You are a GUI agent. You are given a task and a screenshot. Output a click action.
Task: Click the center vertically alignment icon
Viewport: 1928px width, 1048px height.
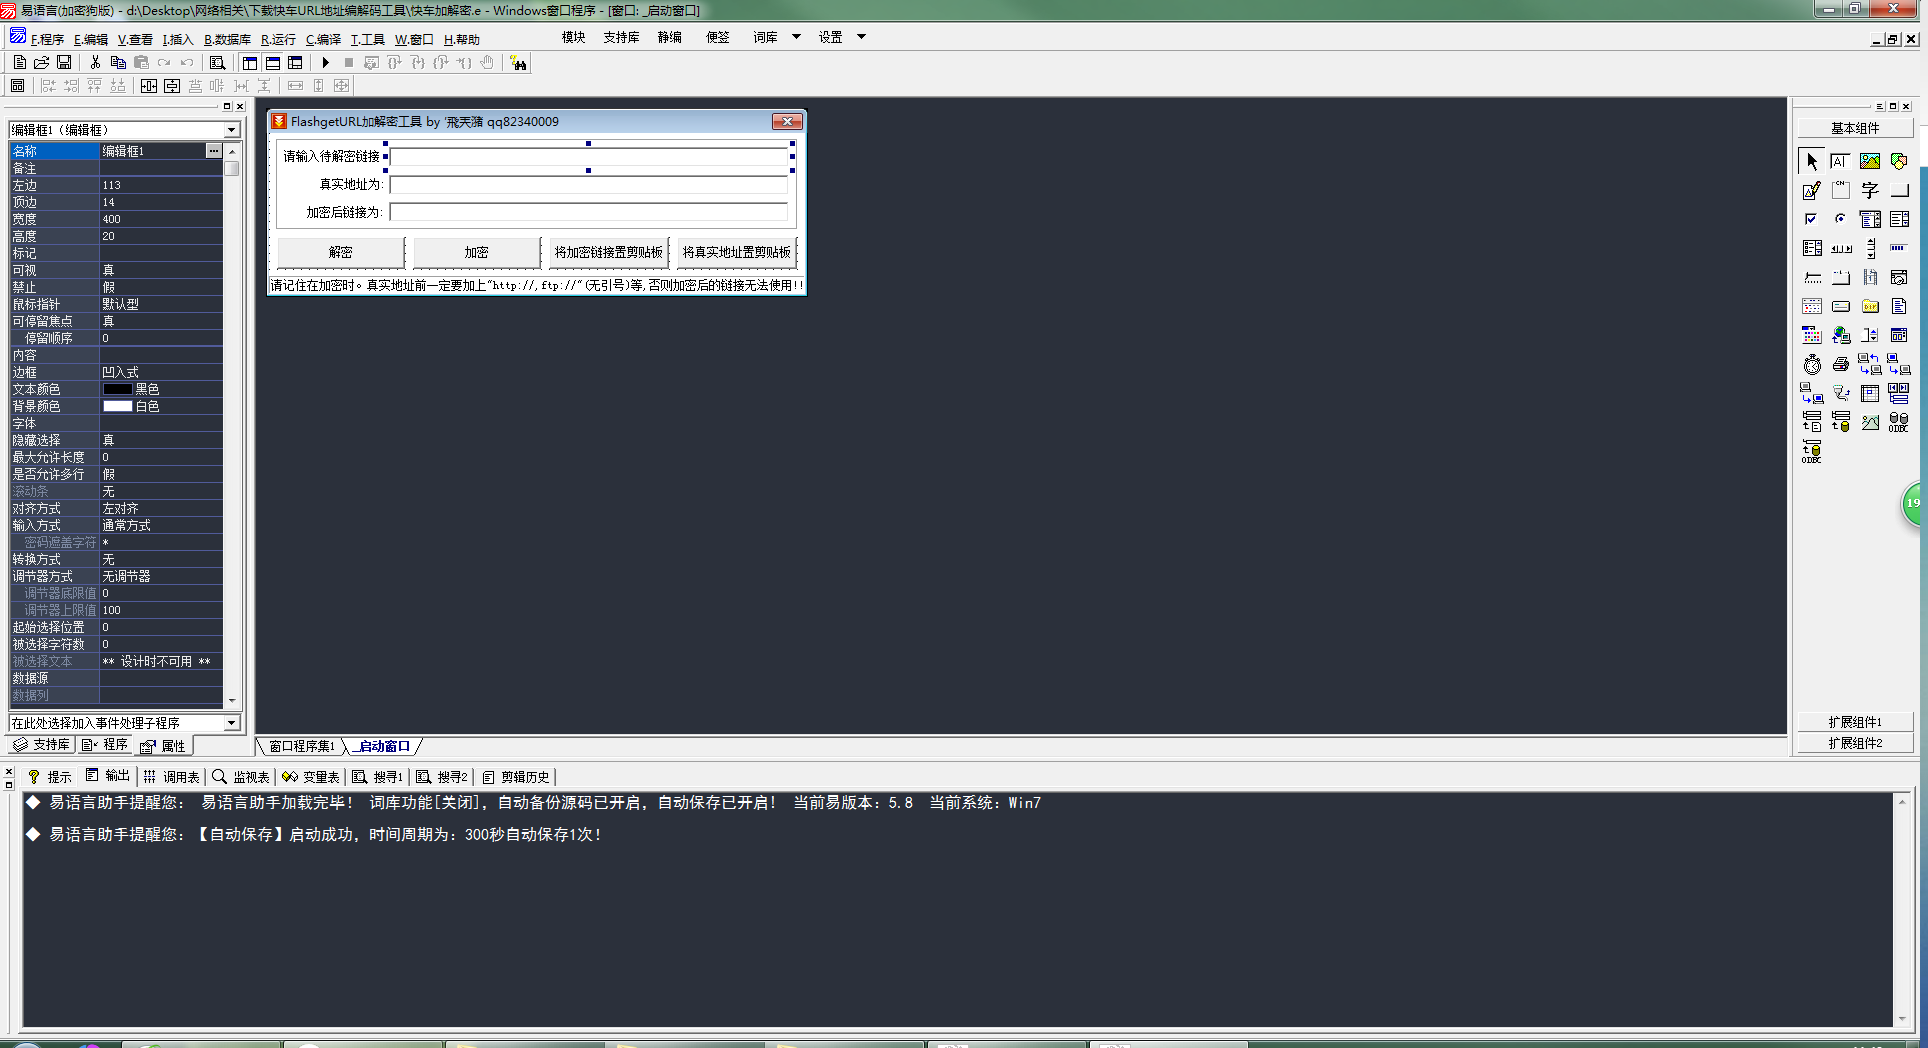coord(172,86)
